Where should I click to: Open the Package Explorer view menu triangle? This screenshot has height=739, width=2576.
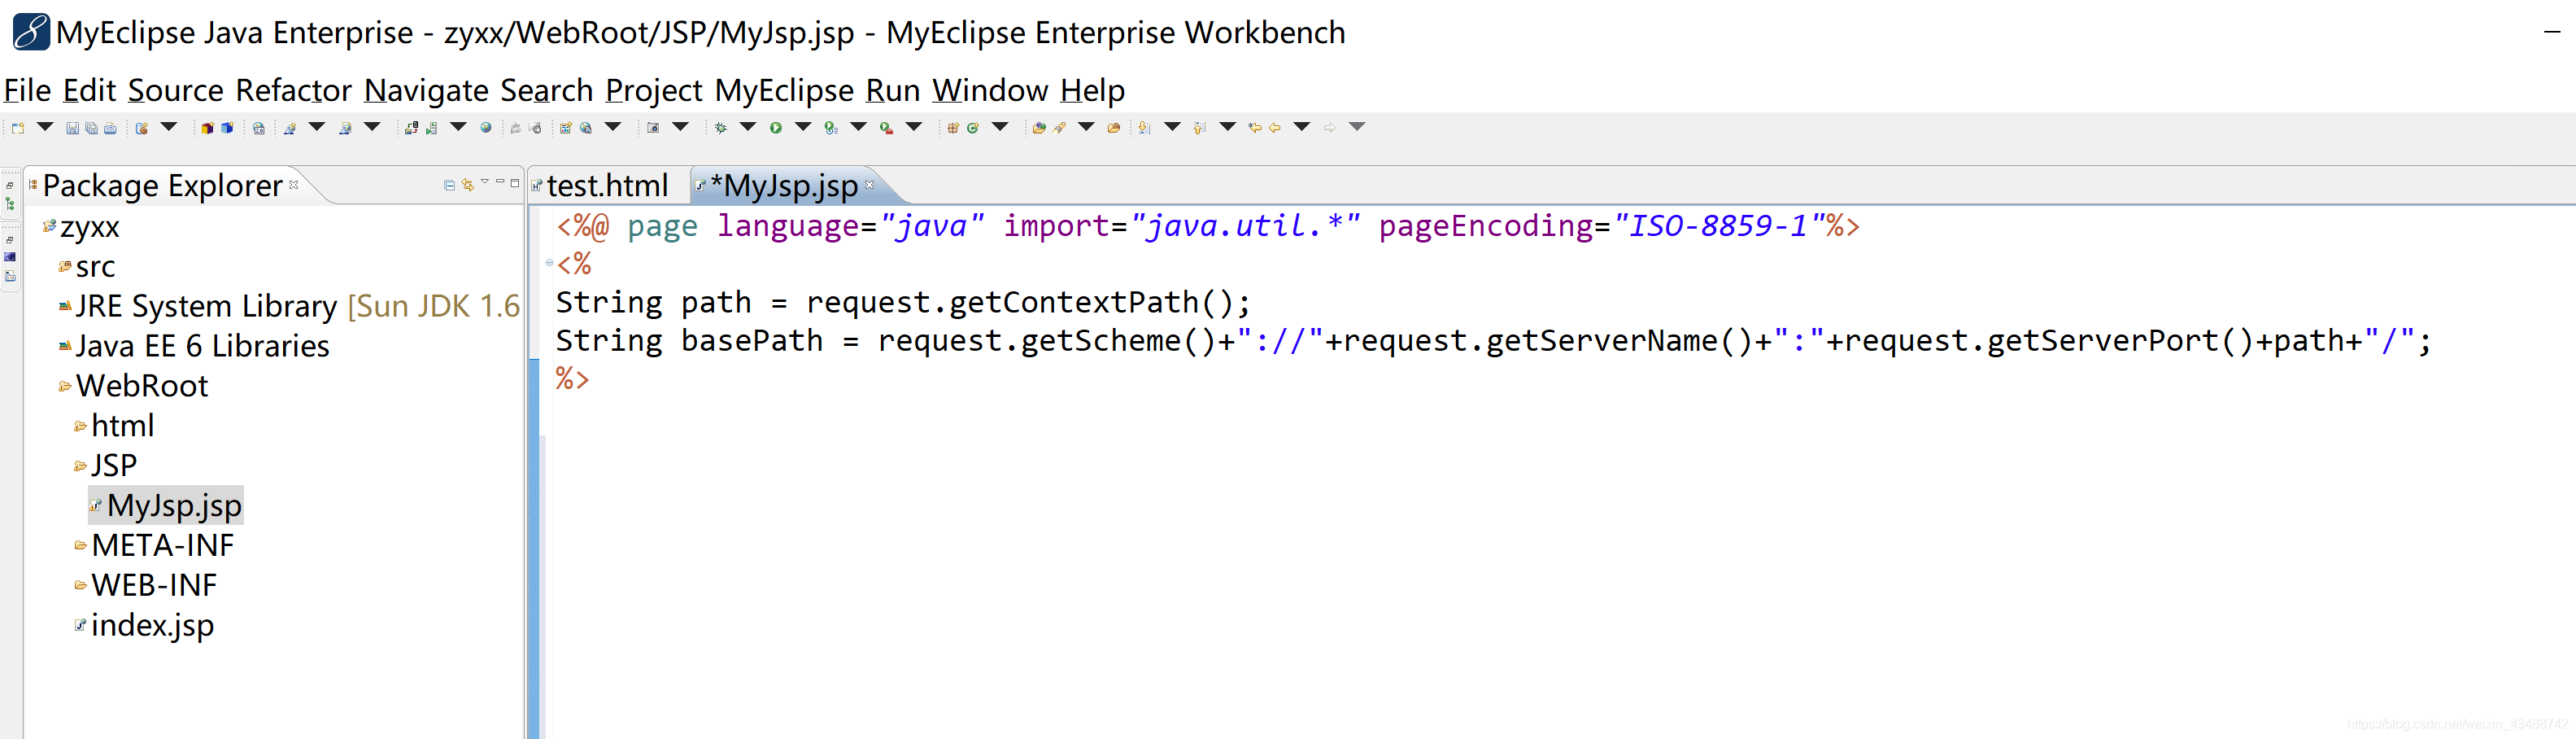point(485,182)
